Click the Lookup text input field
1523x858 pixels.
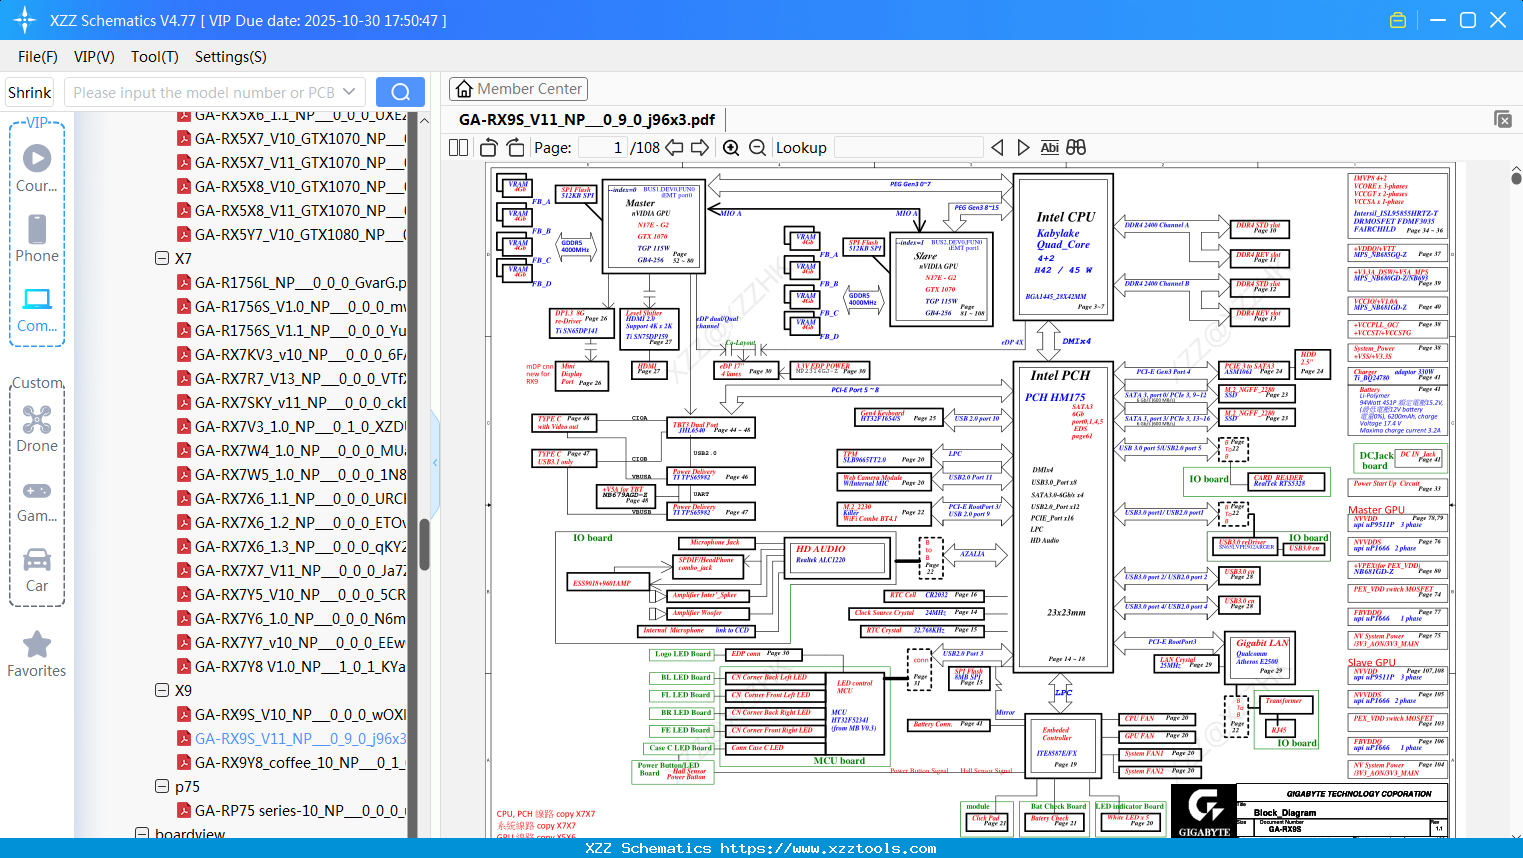pyautogui.click(x=907, y=148)
